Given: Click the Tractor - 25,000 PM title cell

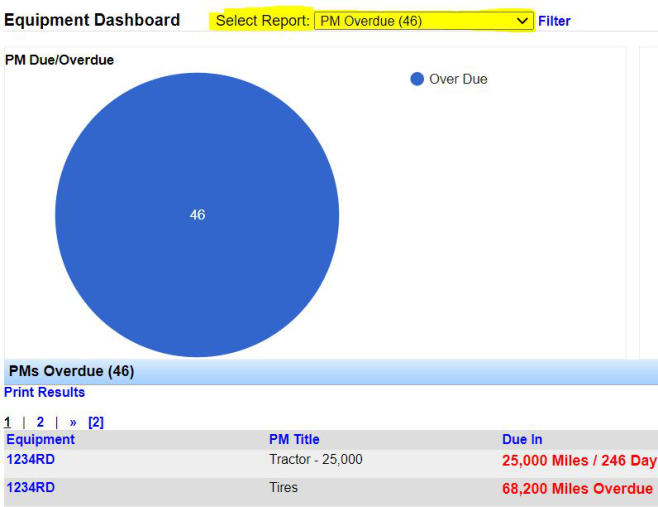Looking at the screenshot, I should pos(316,459).
